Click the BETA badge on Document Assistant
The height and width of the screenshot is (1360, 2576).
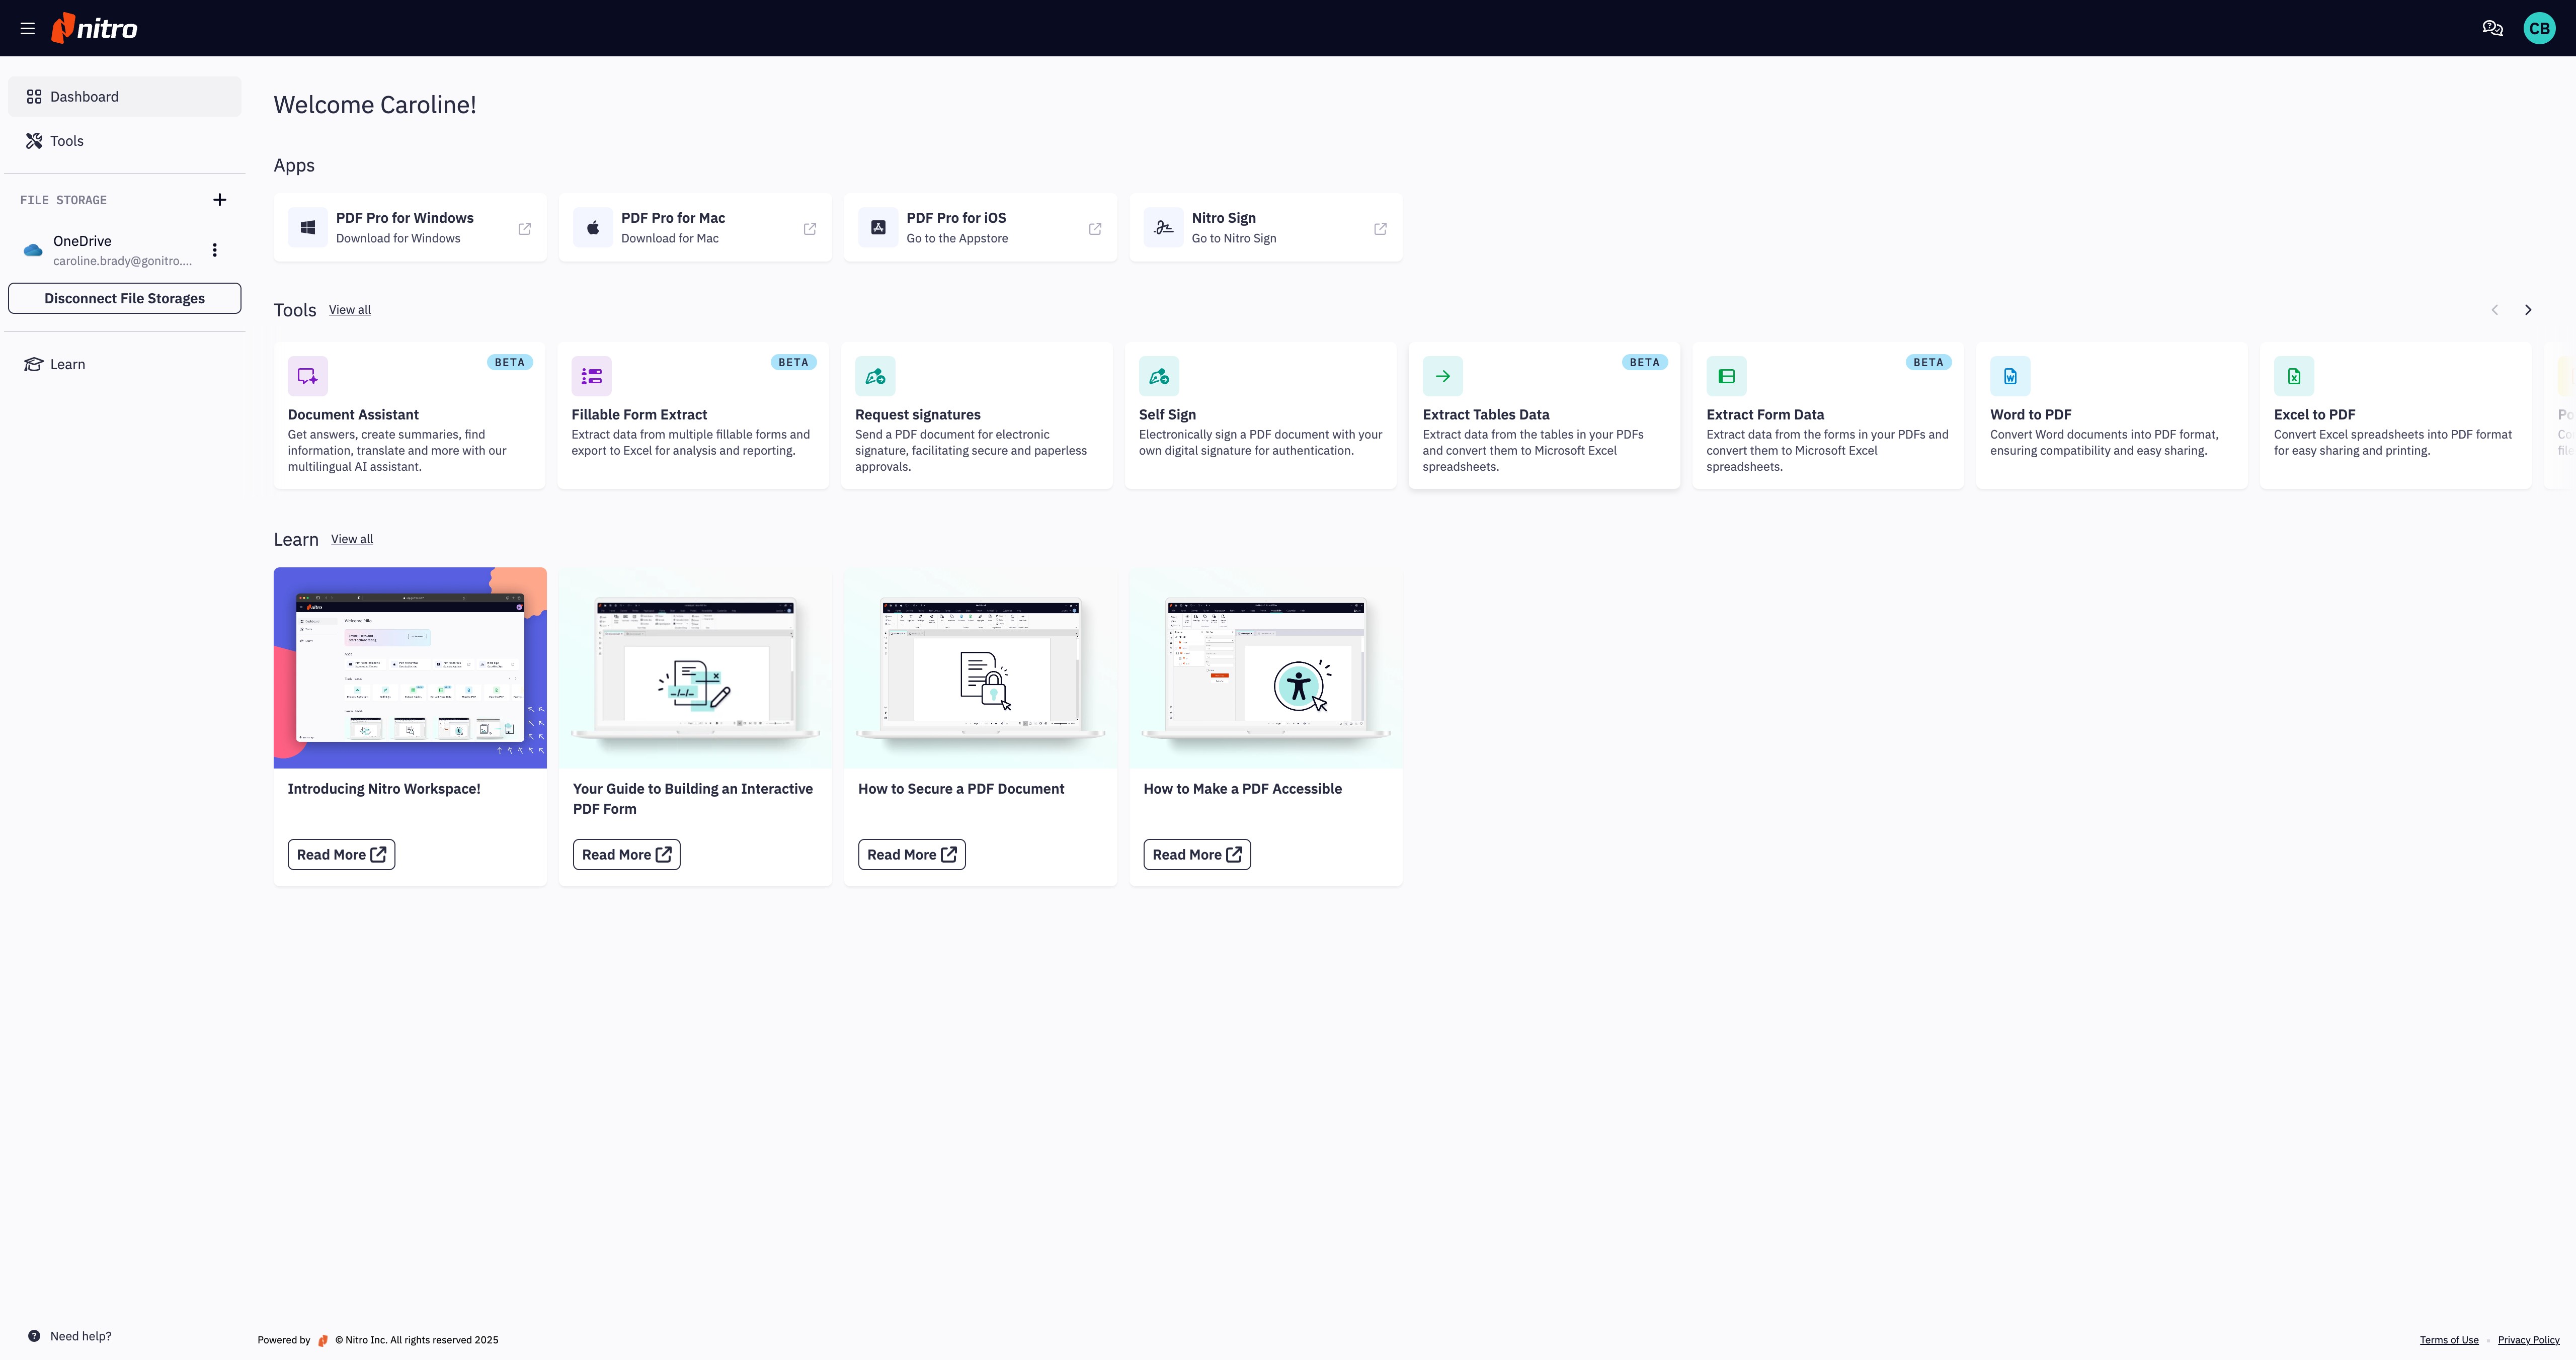(x=510, y=362)
